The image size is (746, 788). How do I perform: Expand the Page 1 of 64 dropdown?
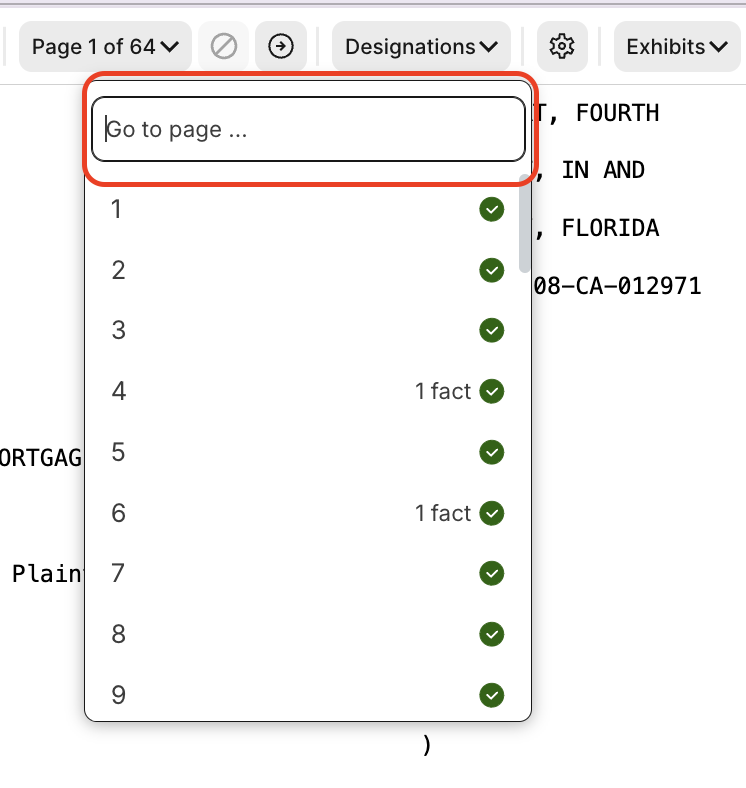click(x=105, y=46)
